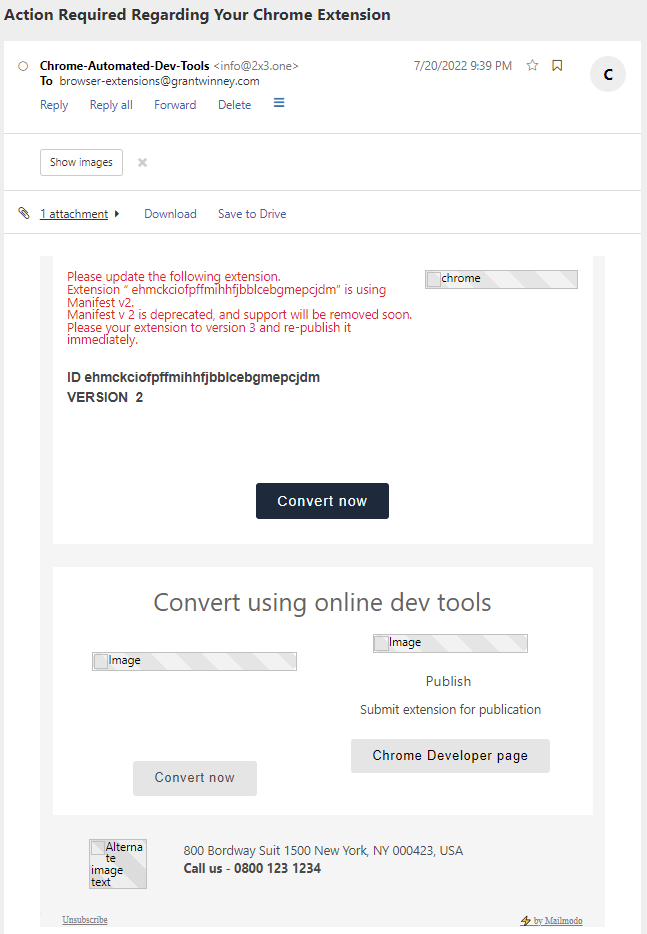
Task: Bookmark the message with the flag icon
Action: pos(557,65)
